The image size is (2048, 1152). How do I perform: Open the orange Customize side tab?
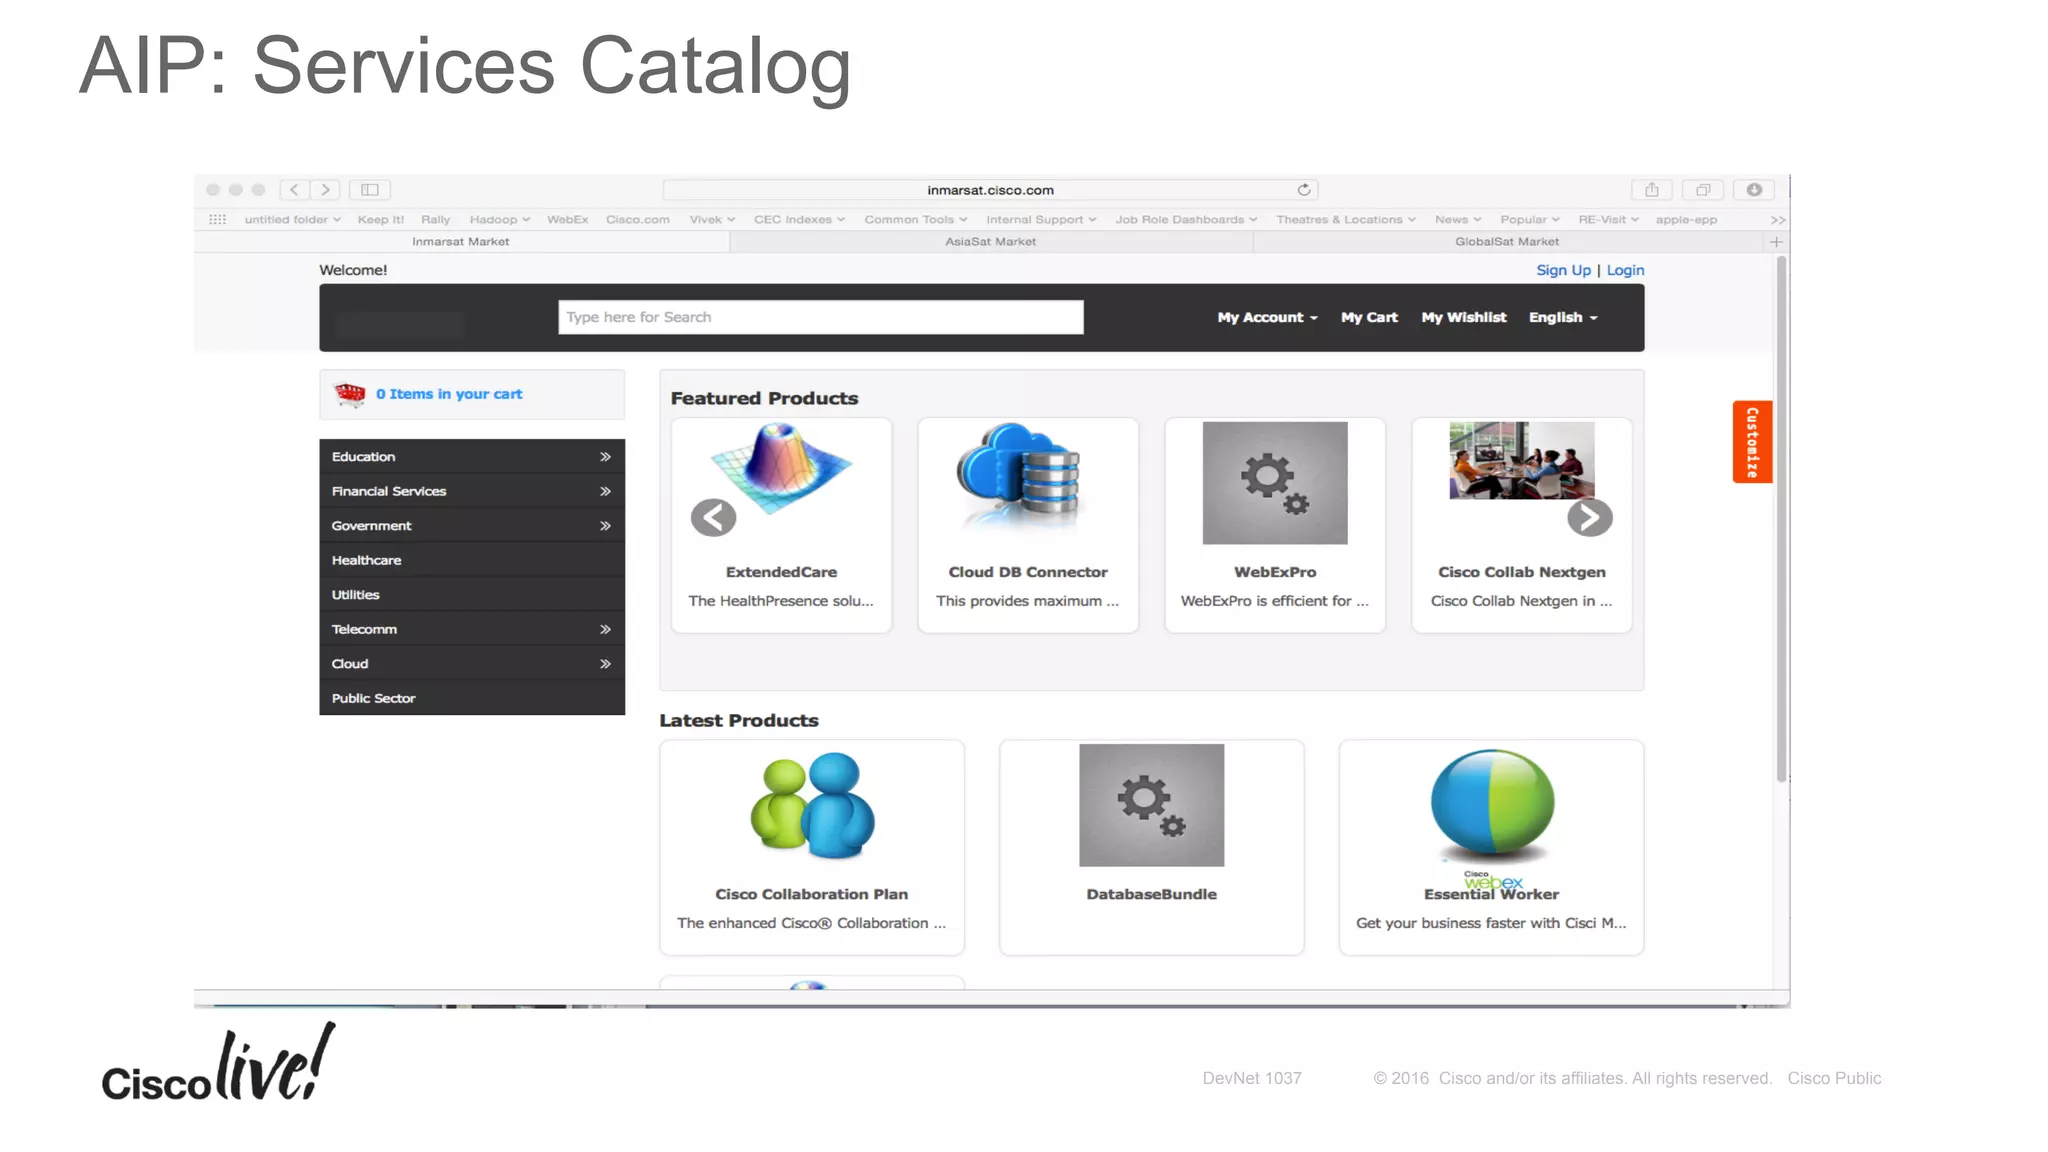(x=1752, y=442)
